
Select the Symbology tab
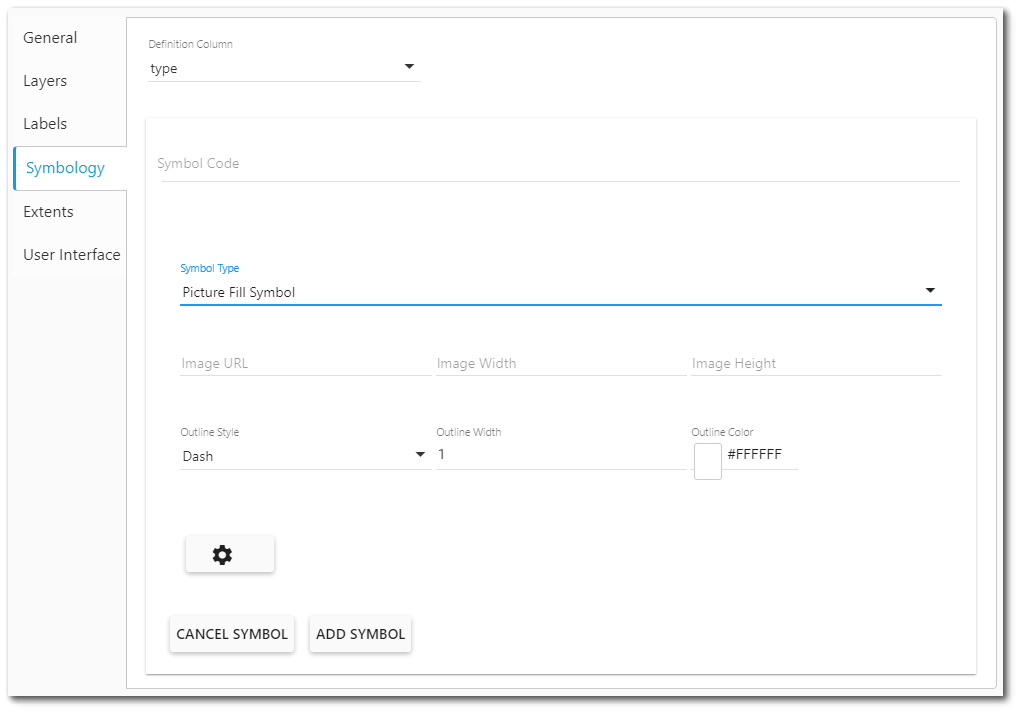pos(63,168)
